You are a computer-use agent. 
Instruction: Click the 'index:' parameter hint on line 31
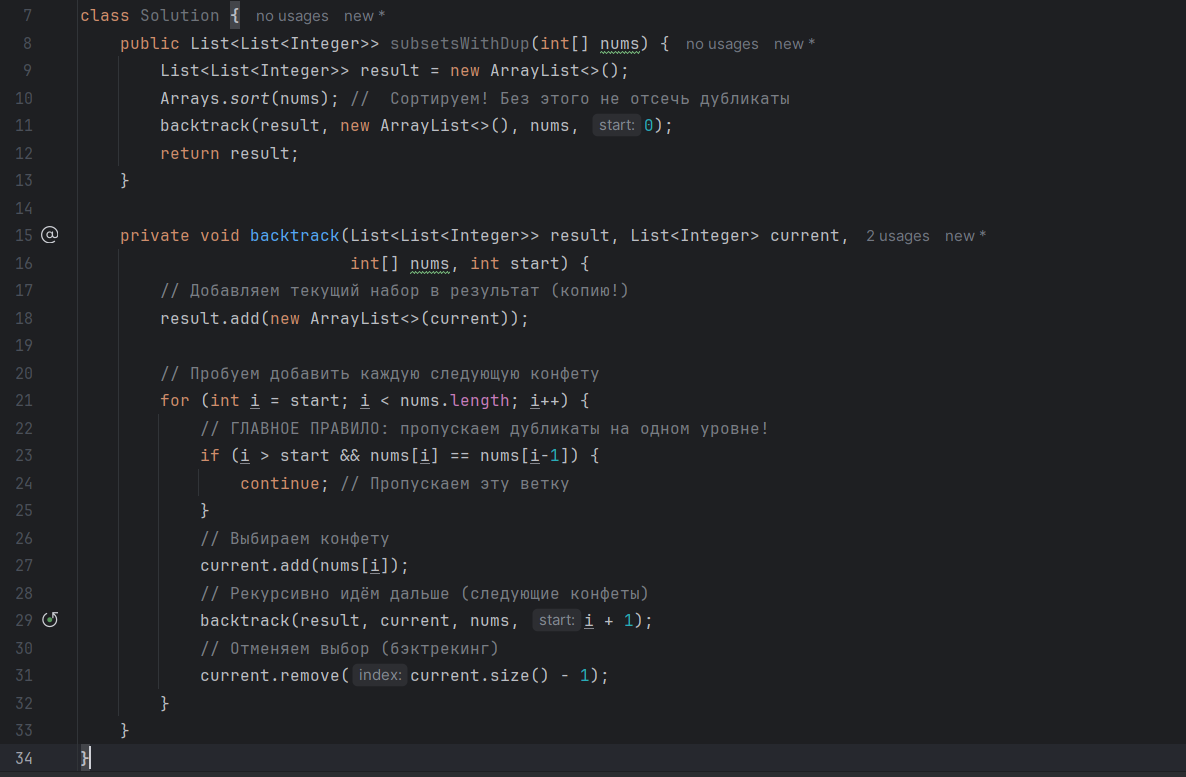pos(380,676)
